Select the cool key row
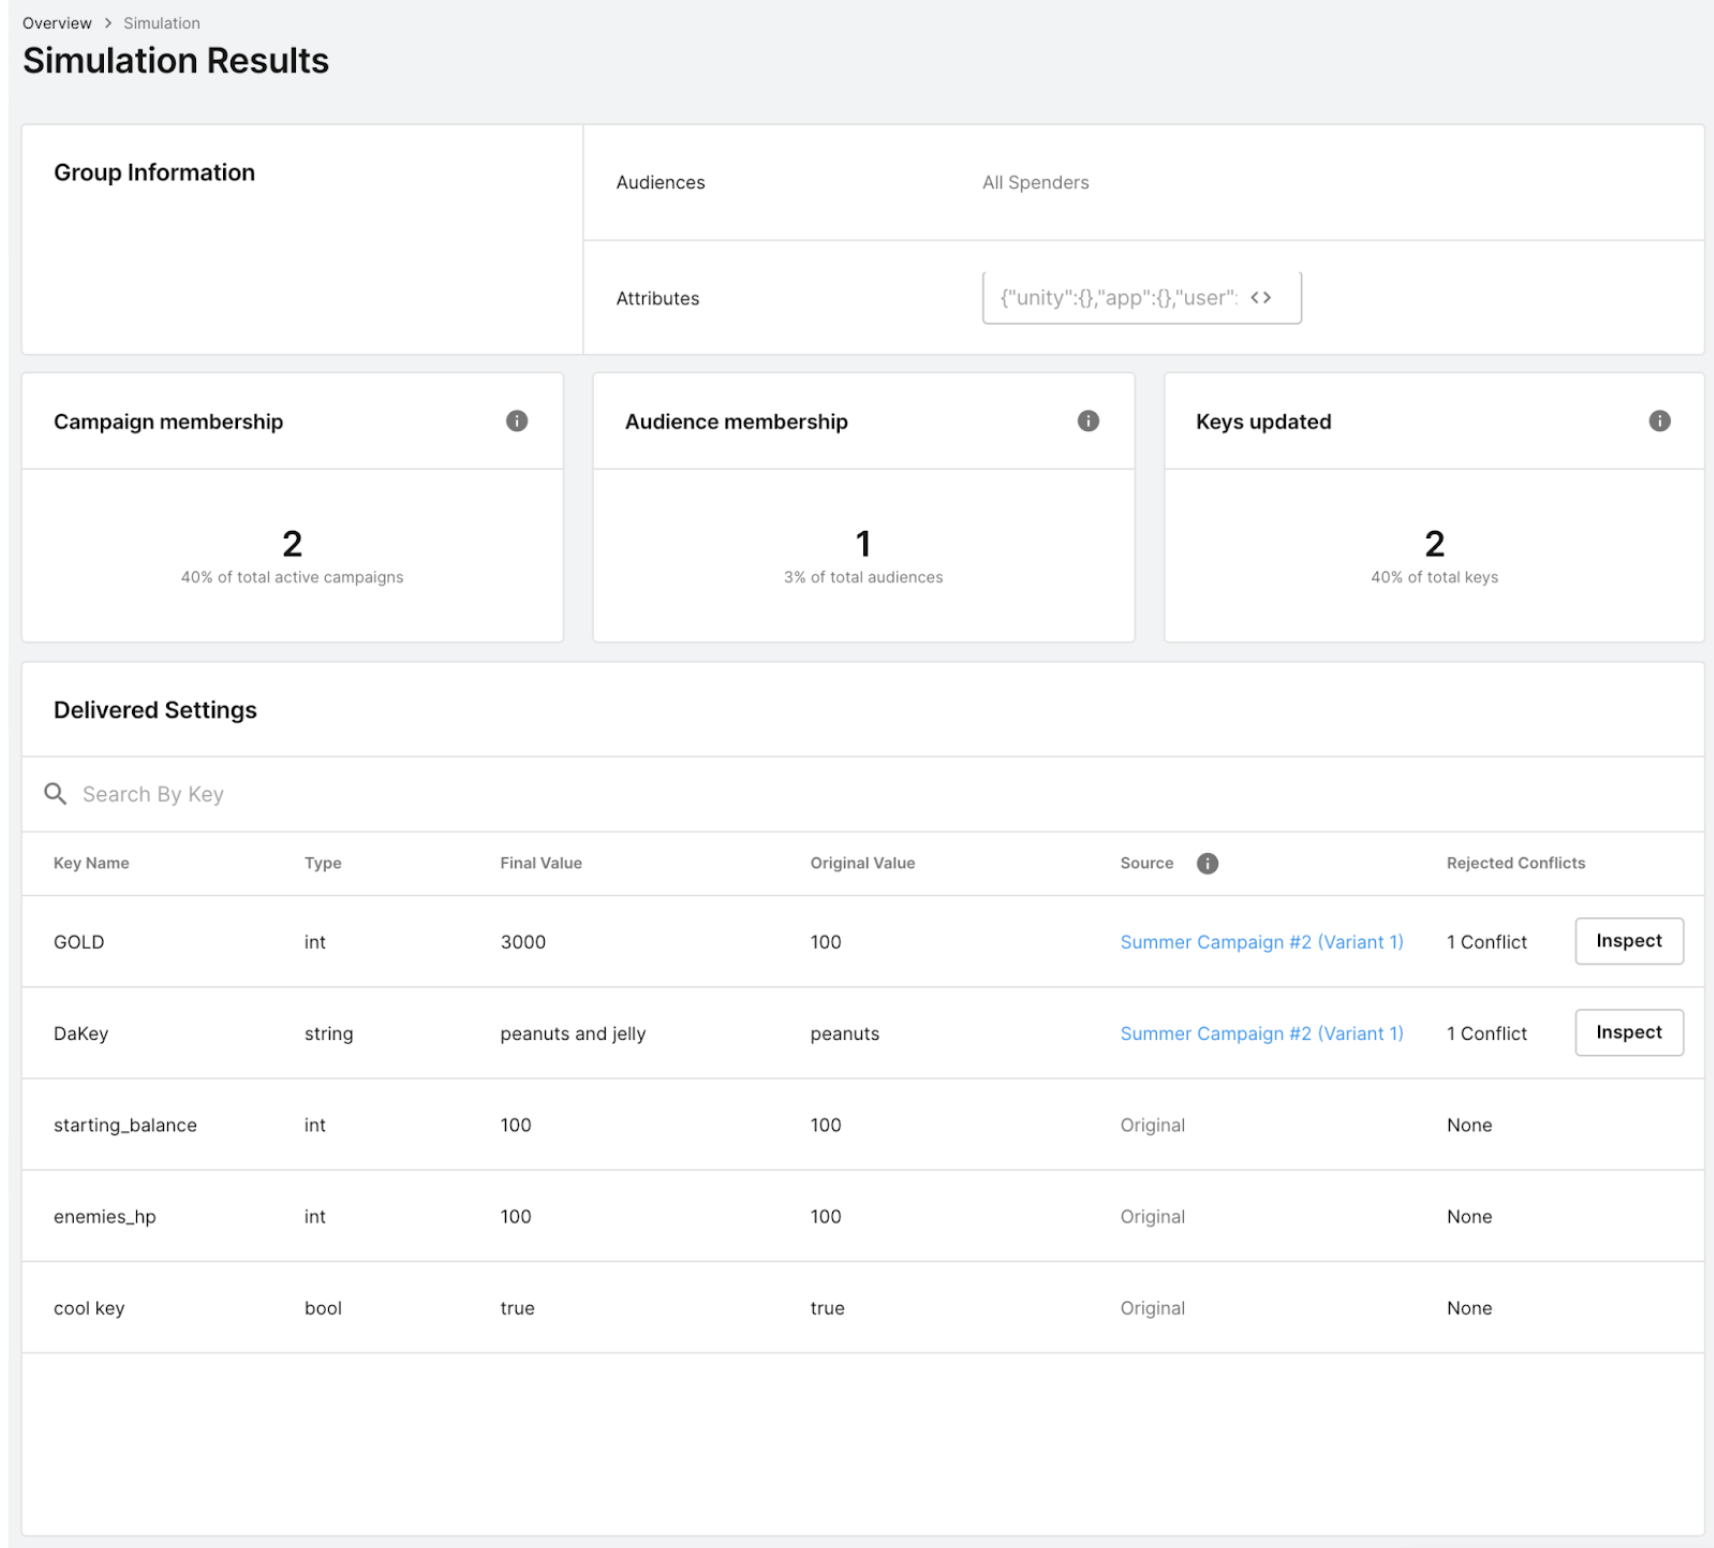The height and width of the screenshot is (1548, 1714). (89, 1308)
